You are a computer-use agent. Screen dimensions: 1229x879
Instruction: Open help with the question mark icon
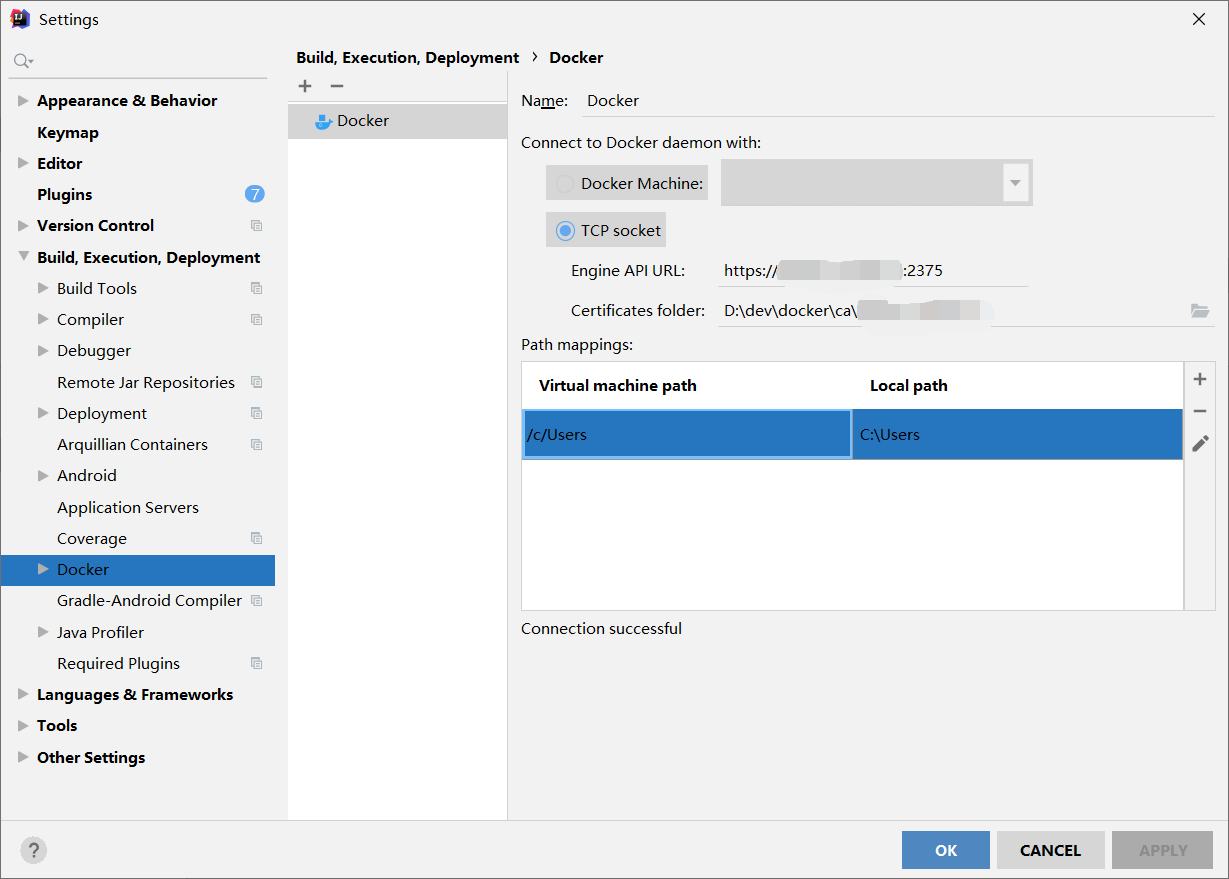point(34,850)
